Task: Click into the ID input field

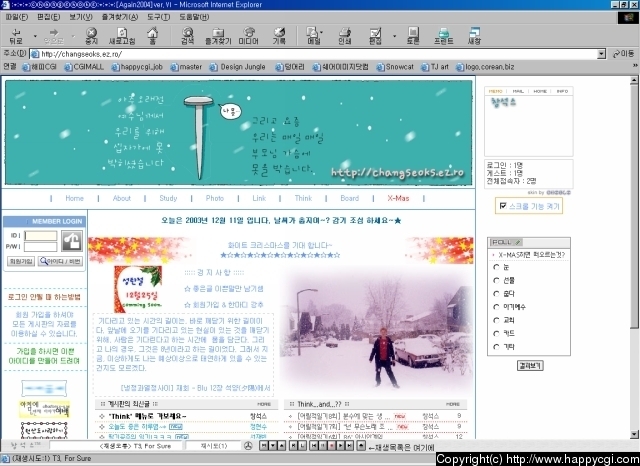Action: coord(40,235)
